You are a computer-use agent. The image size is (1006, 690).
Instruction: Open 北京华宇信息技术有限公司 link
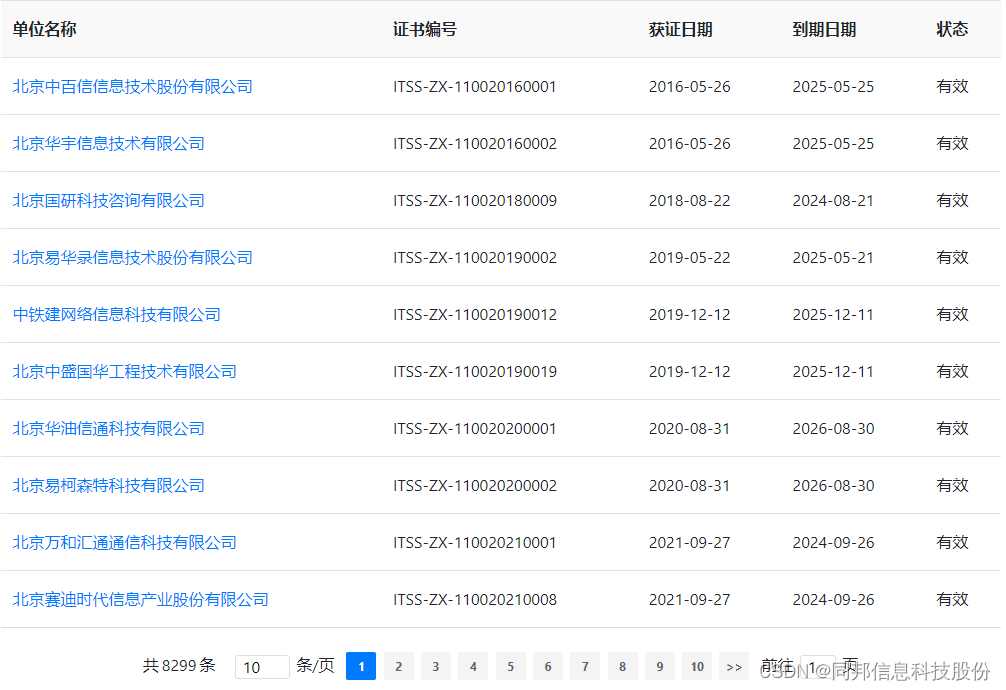click(108, 144)
